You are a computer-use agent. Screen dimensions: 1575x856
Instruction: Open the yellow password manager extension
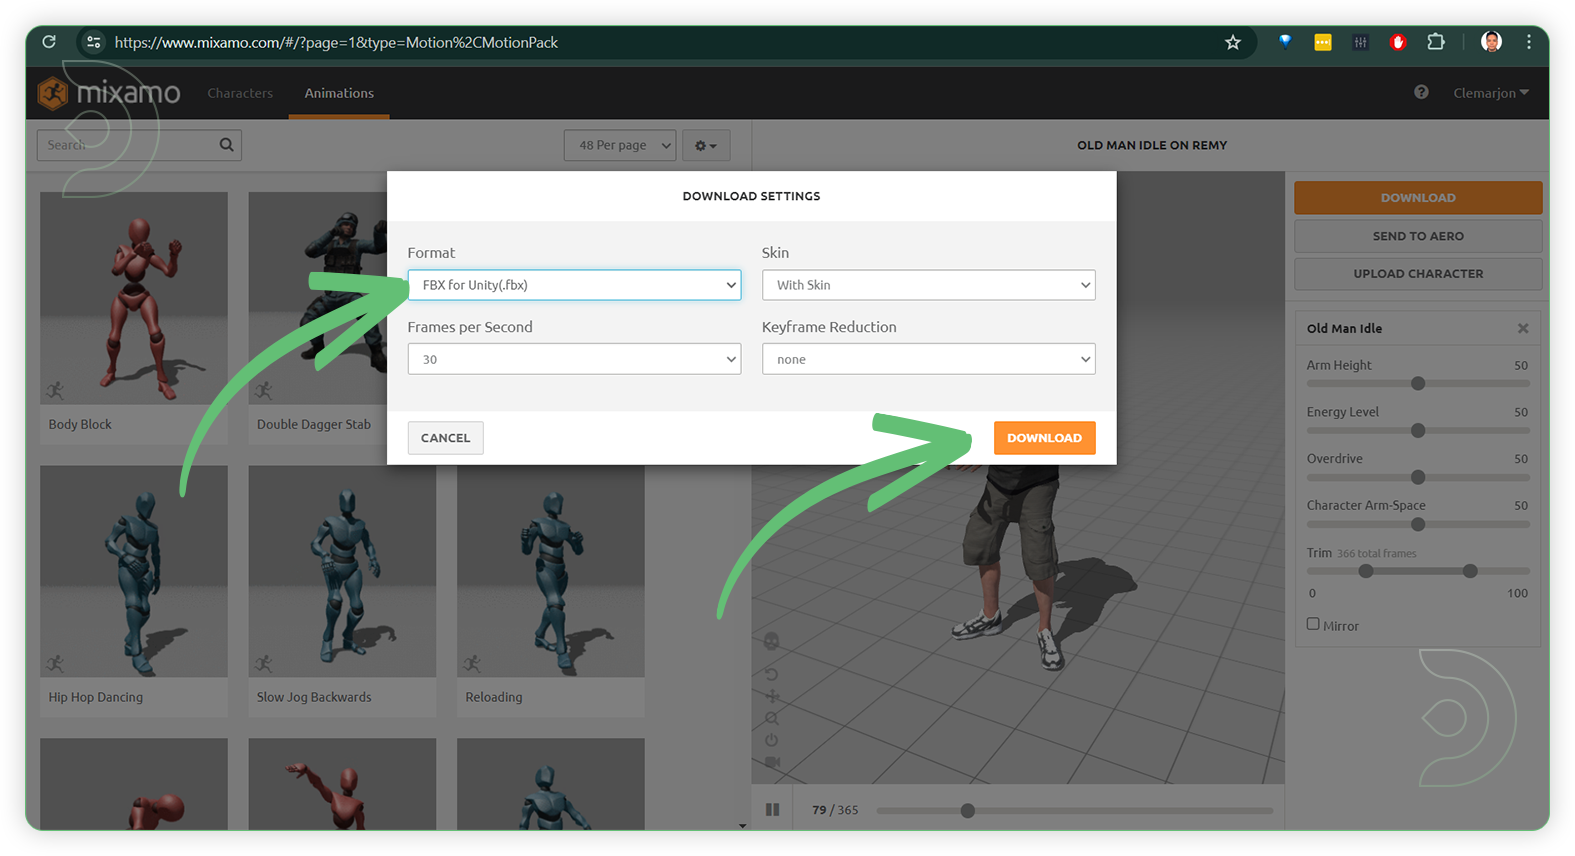[x=1323, y=42]
